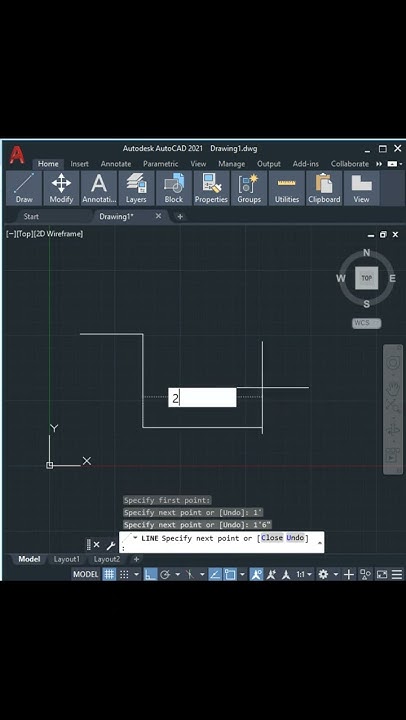Open the Annotation panel

point(99,188)
